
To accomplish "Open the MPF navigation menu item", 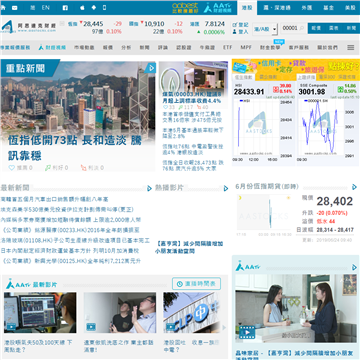I will point(246,48).
